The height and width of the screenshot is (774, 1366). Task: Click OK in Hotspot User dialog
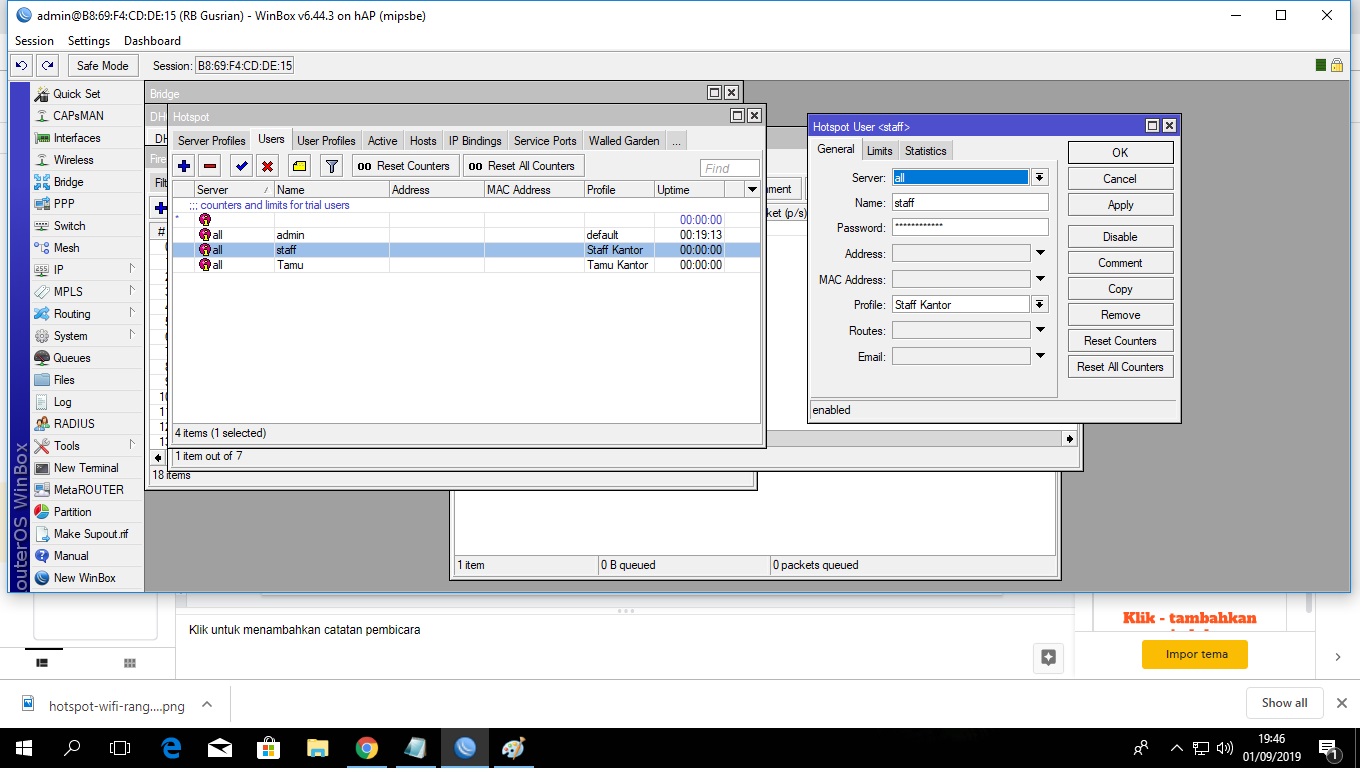coord(1120,153)
